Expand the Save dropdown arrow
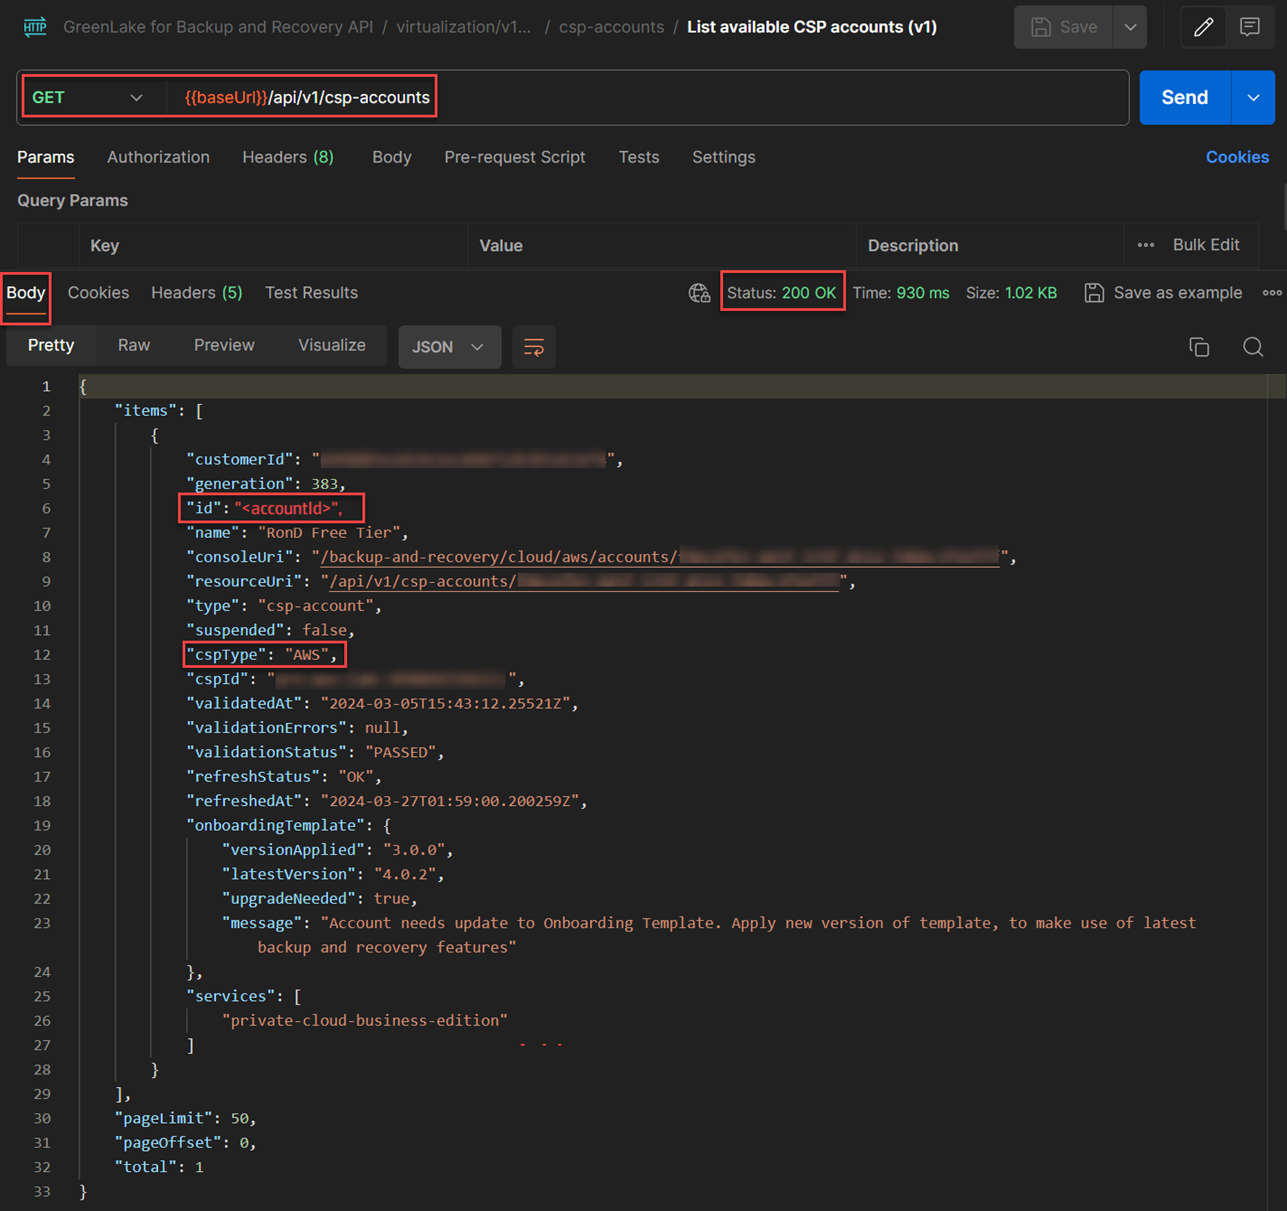 (1130, 27)
